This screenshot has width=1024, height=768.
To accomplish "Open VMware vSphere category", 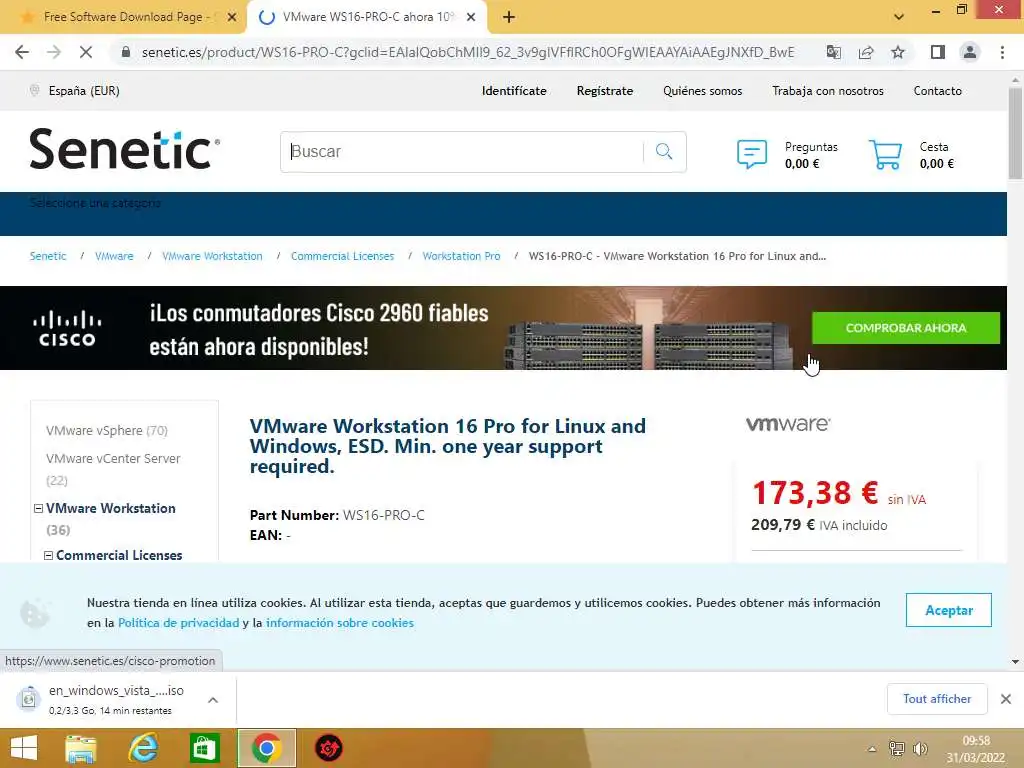I will 107,430.
